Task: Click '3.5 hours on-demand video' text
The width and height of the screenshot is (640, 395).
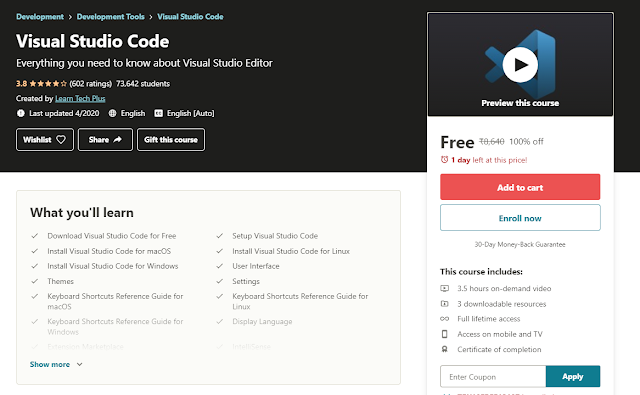Action: pos(504,288)
